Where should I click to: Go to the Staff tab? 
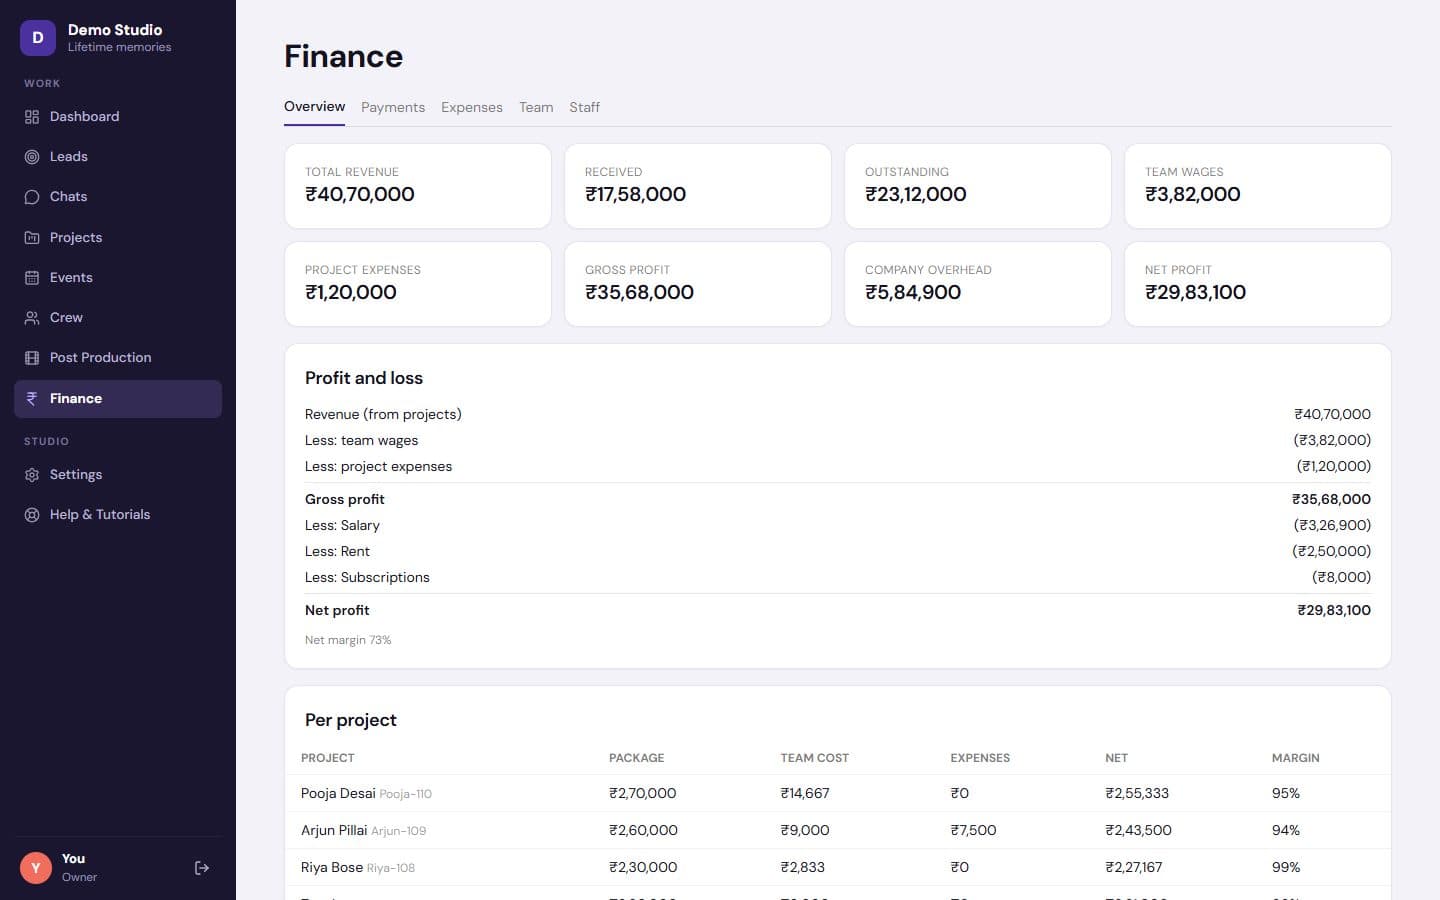(x=585, y=107)
